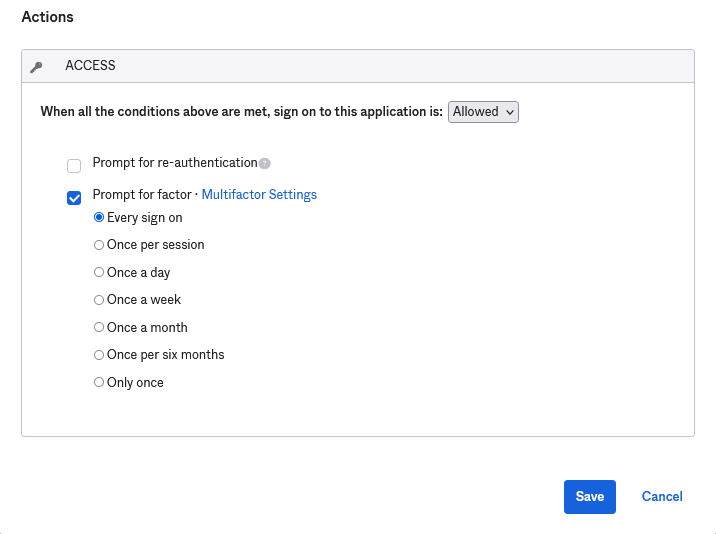Cancel the rule changes
The width and height of the screenshot is (716, 534).
662,497
